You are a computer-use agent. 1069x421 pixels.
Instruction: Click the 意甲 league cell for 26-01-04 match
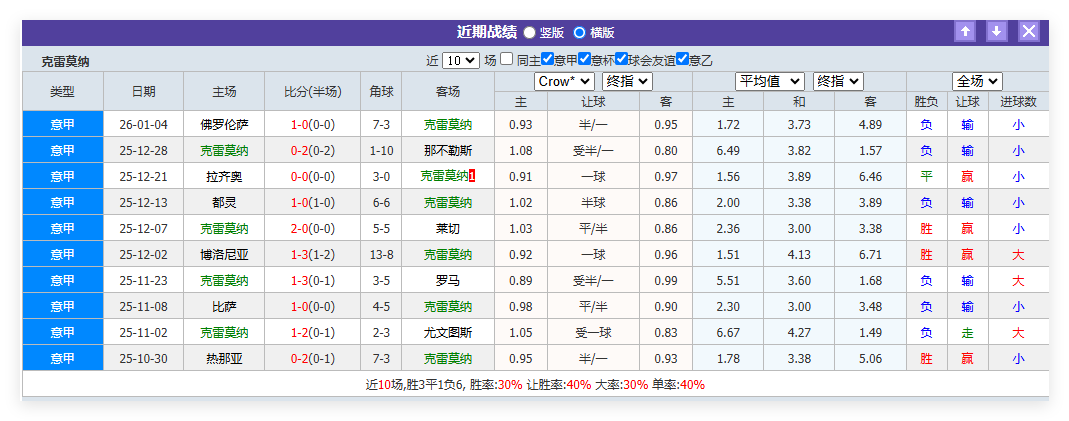(63, 125)
